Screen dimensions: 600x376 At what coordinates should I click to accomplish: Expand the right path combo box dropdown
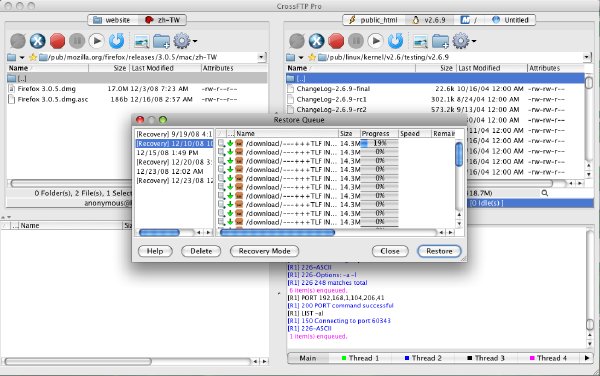(x=587, y=57)
